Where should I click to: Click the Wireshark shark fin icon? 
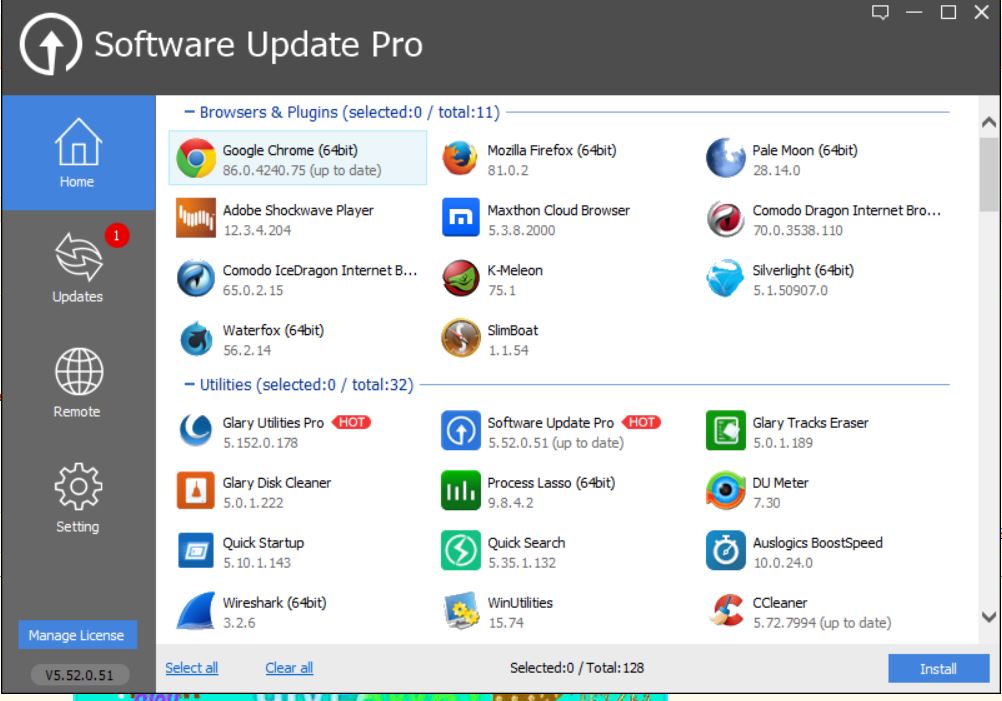pyautogui.click(x=196, y=611)
